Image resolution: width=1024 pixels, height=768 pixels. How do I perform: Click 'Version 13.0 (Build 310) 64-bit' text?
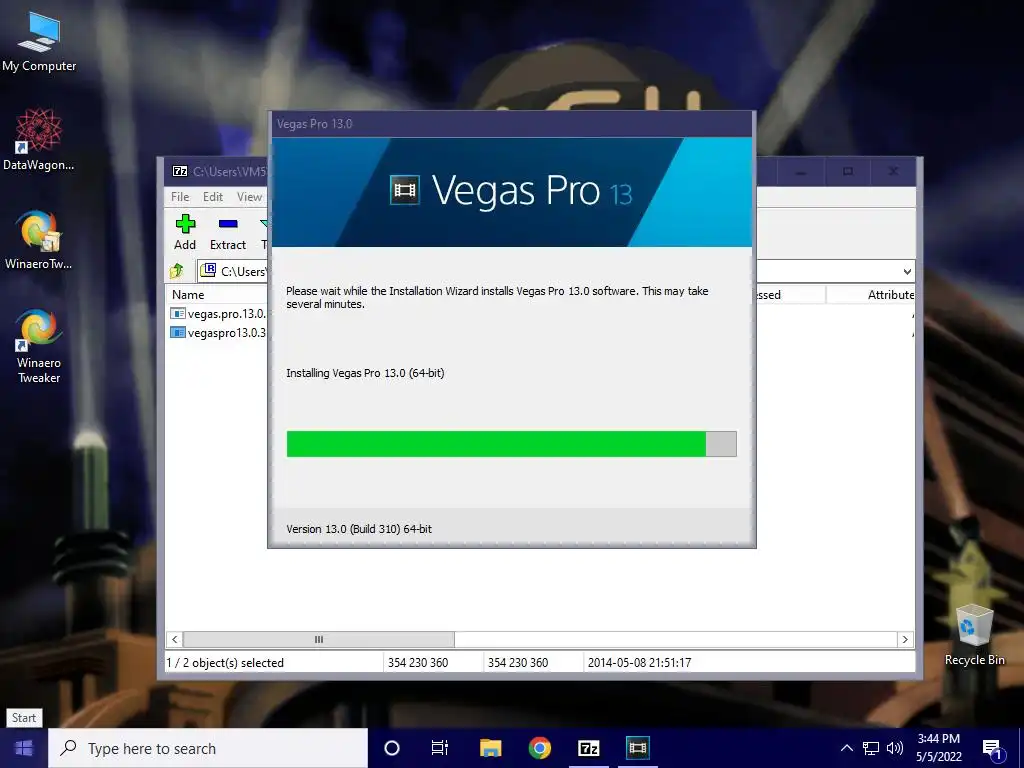359,529
